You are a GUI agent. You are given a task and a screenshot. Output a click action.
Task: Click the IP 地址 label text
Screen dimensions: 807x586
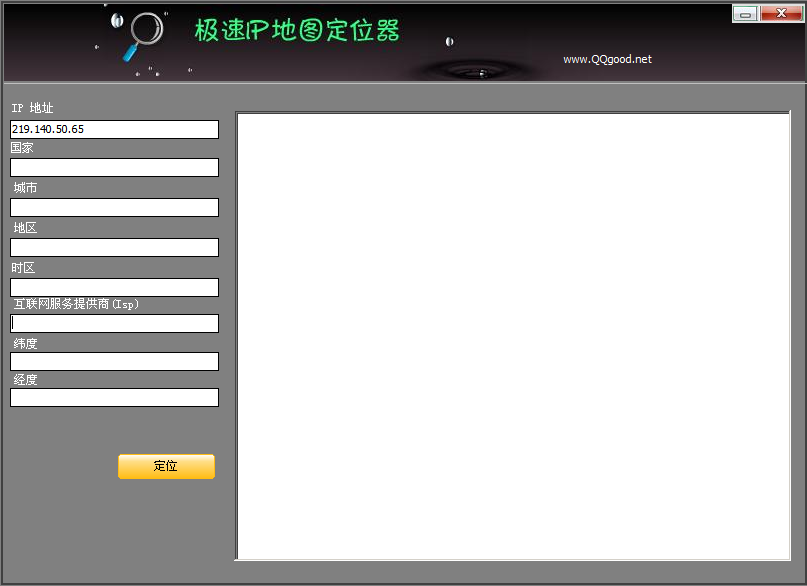click(x=32, y=108)
